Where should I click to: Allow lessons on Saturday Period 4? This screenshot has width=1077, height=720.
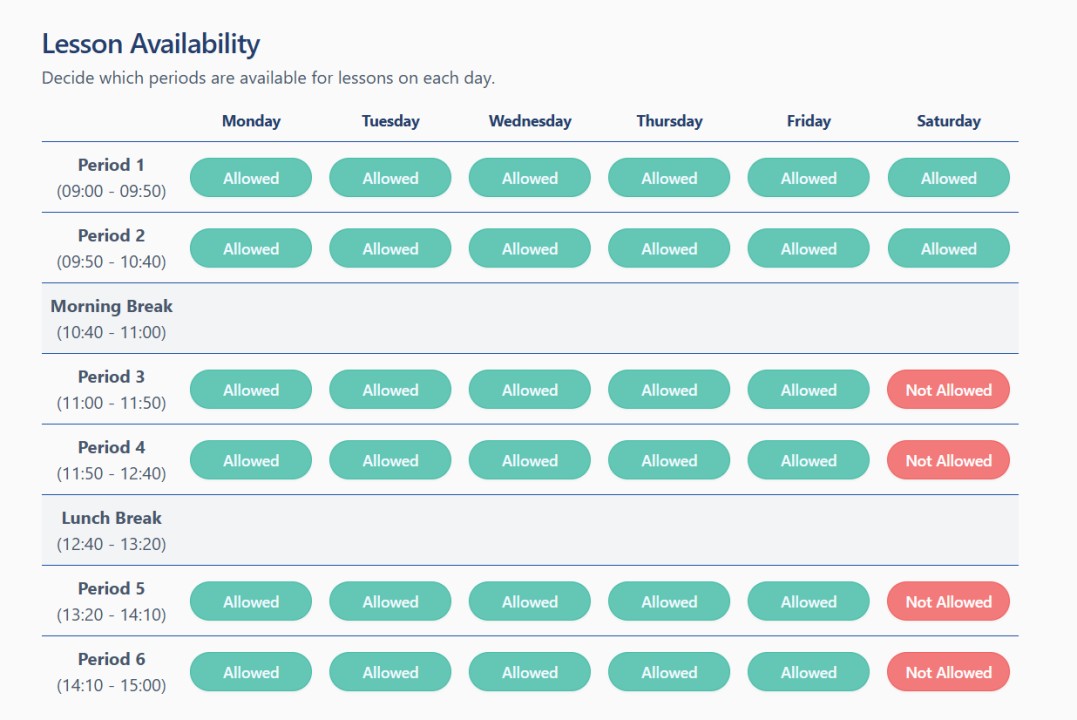tap(947, 460)
